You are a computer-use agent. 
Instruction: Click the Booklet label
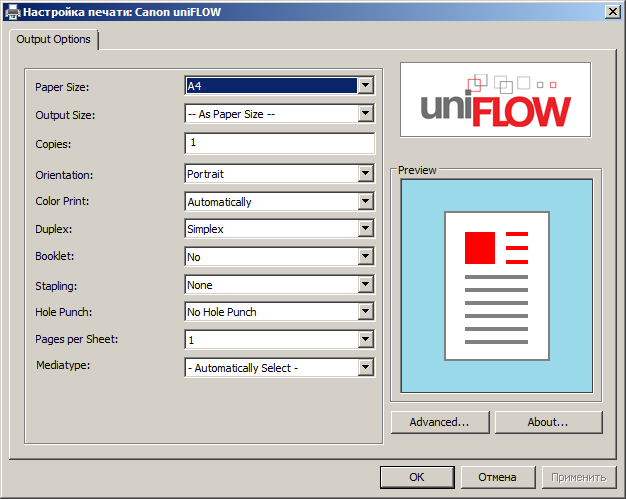point(54,256)
